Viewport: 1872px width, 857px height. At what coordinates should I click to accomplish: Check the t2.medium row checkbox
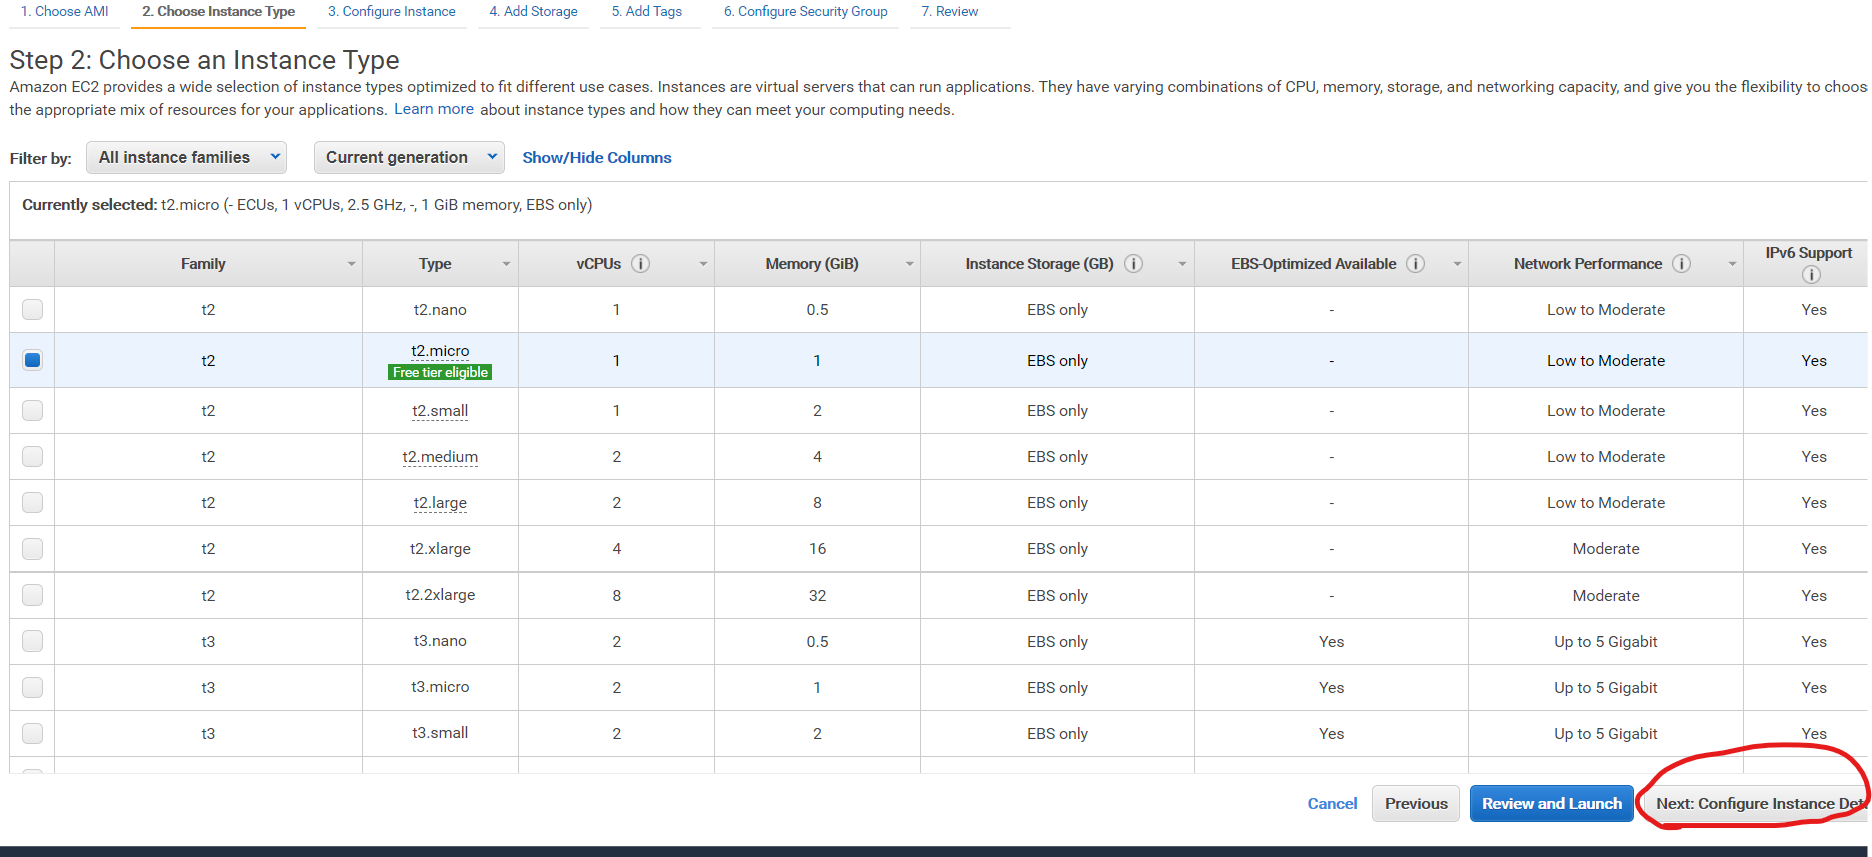click(x=33, y=457)
